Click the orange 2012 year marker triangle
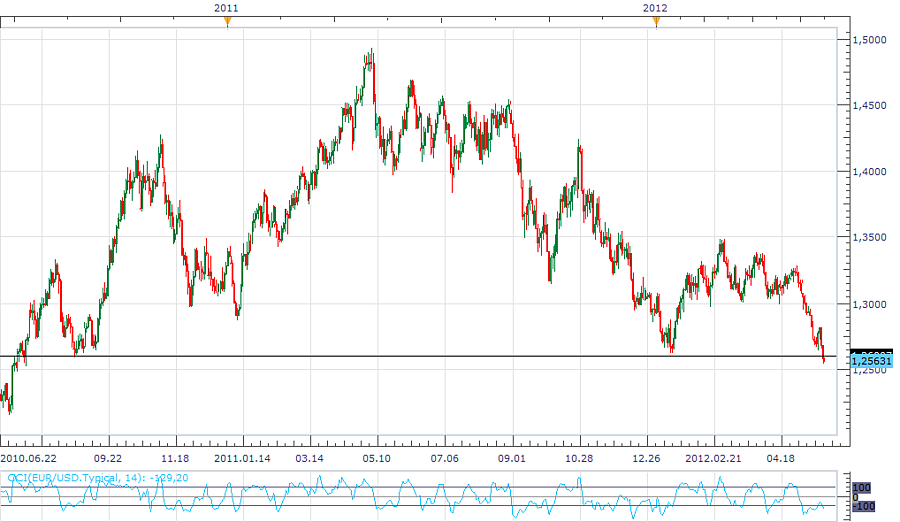This screenshot has height=522, width=900. point(656,21)
